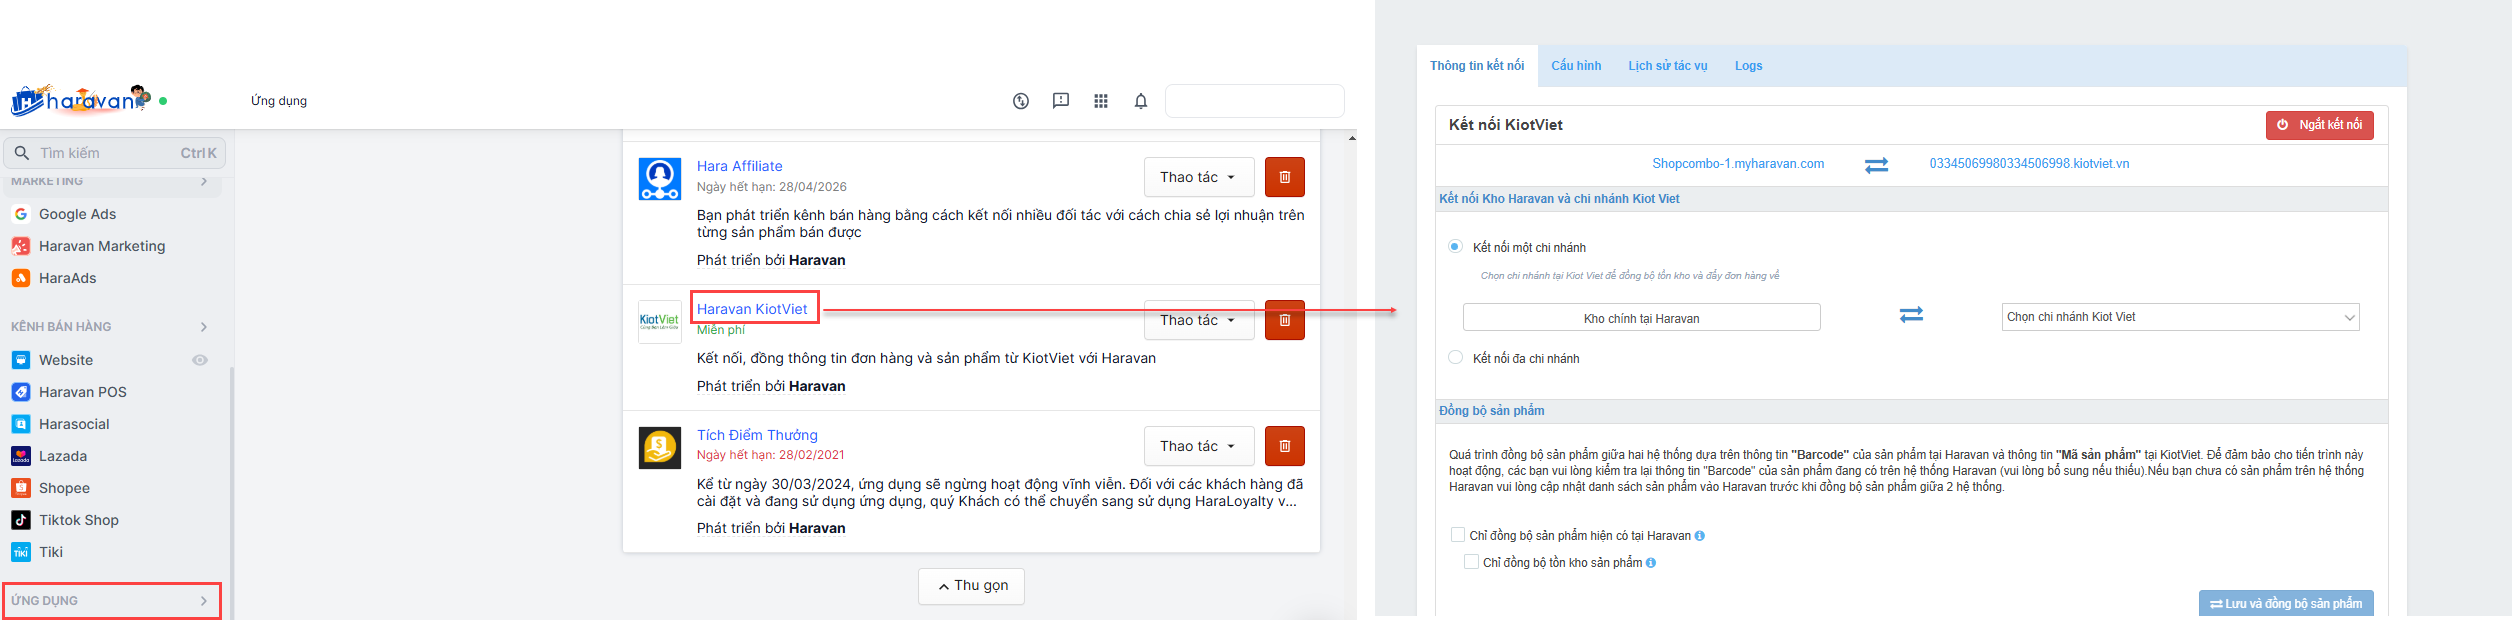Switch to 'Cấu hình' tab
This screenshot has width=2512, height=620.
(x=1576, y=66)
